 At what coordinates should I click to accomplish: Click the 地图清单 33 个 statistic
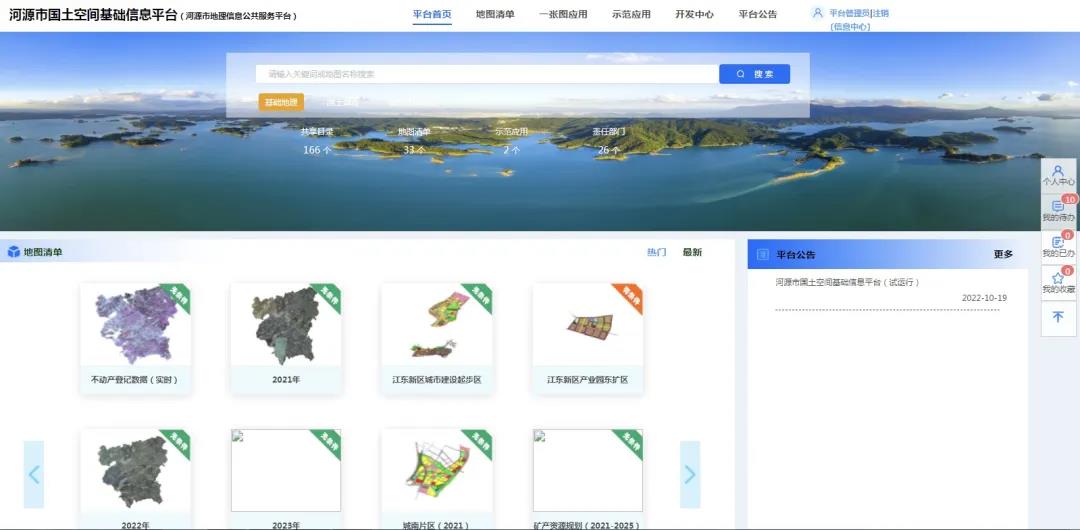[414, 141]
